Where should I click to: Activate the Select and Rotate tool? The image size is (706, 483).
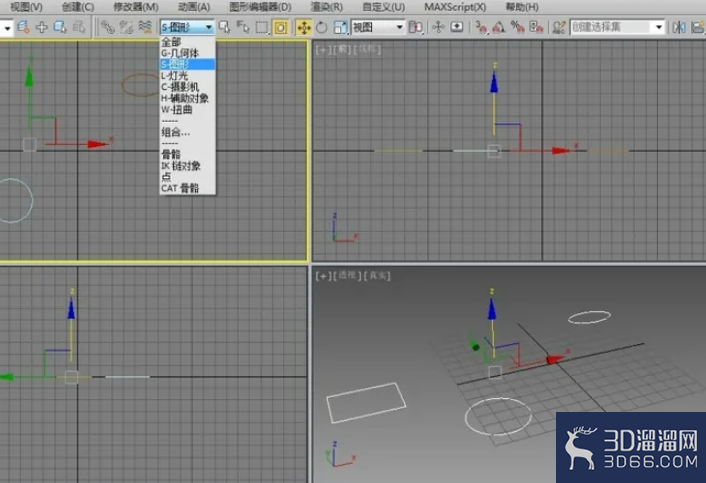coord(321,27)
